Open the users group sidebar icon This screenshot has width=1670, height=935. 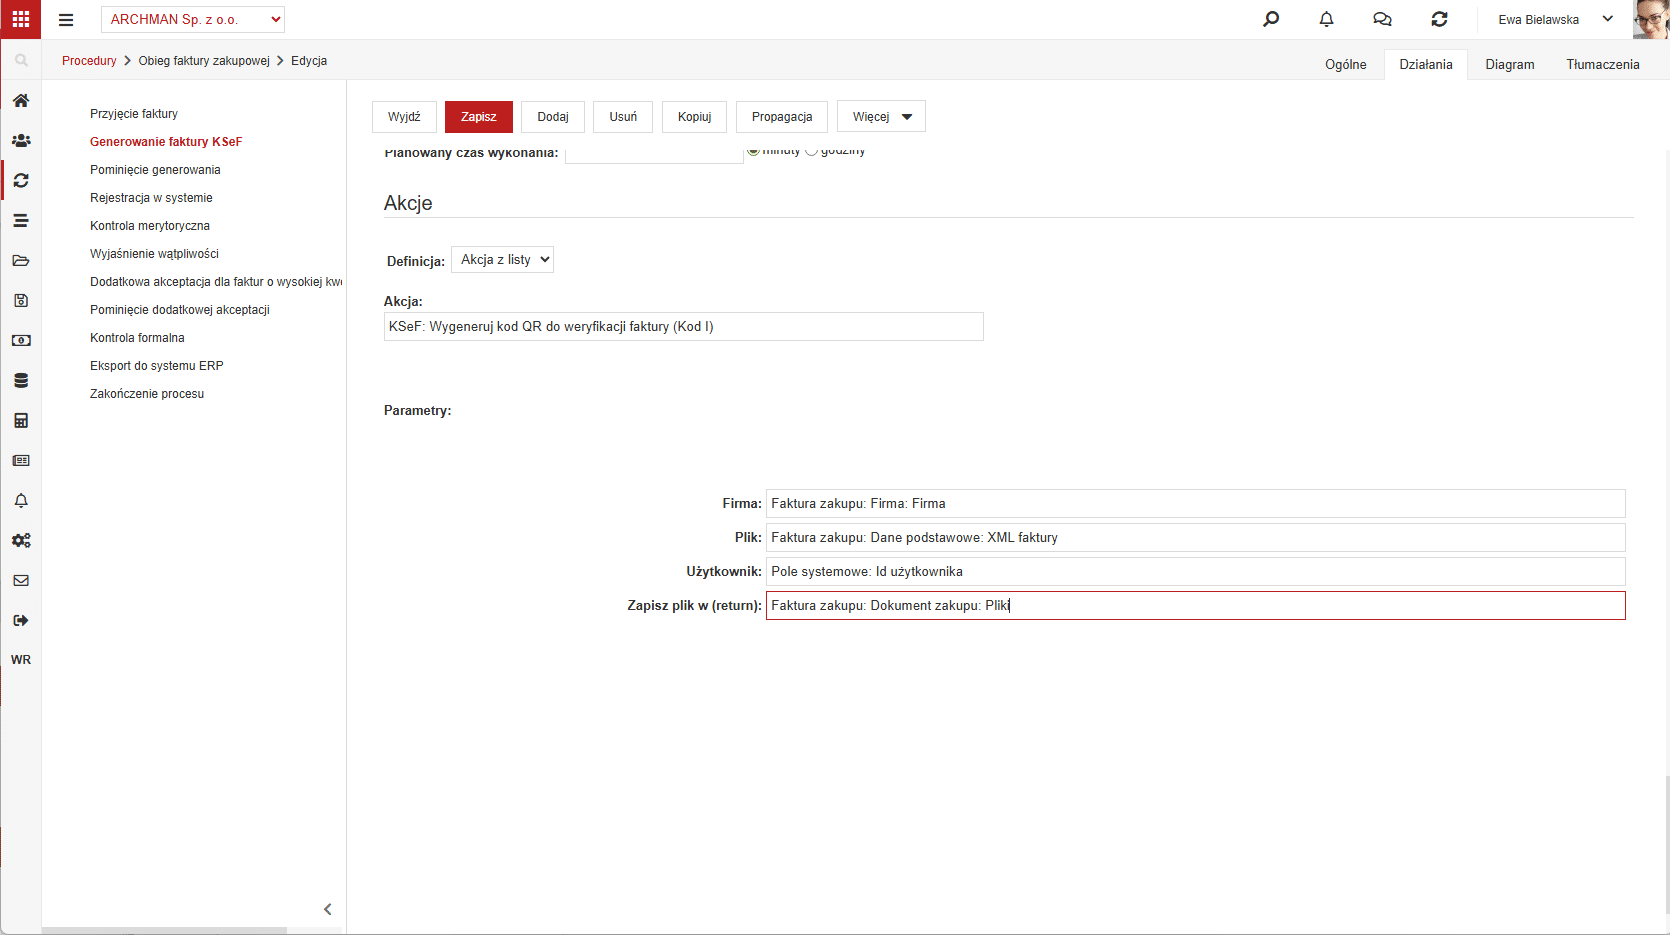21,140
